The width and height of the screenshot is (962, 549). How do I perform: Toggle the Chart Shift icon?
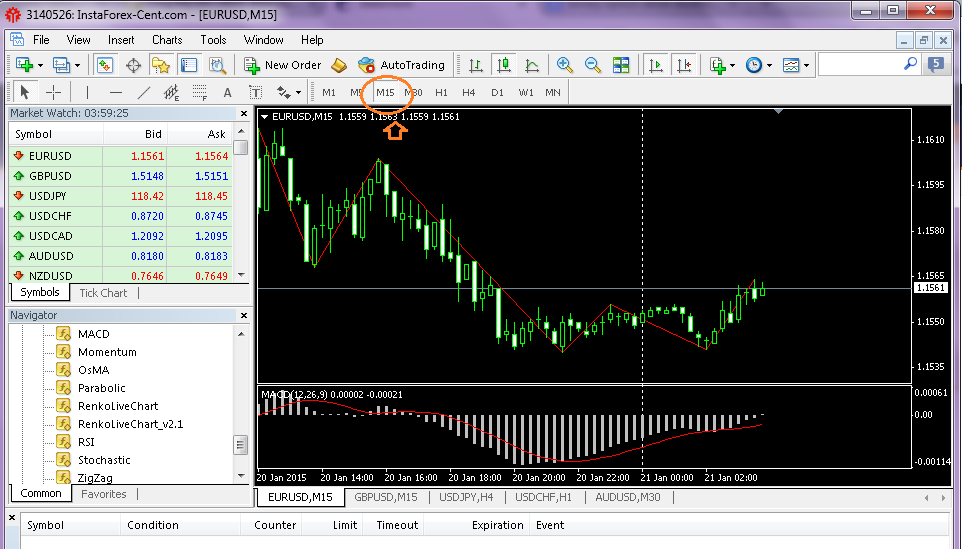click(683, 64)
